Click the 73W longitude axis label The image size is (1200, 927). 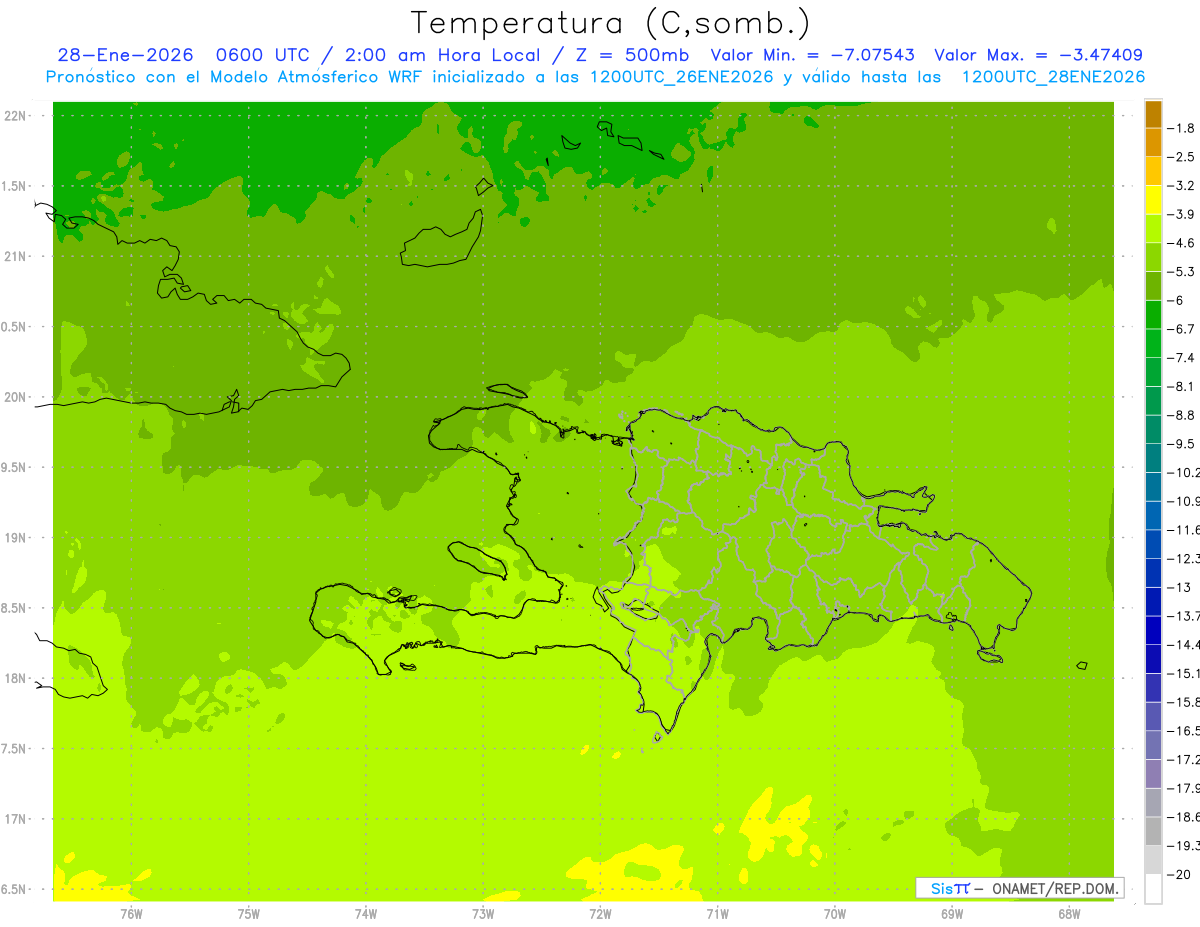[x=483, y=914]
